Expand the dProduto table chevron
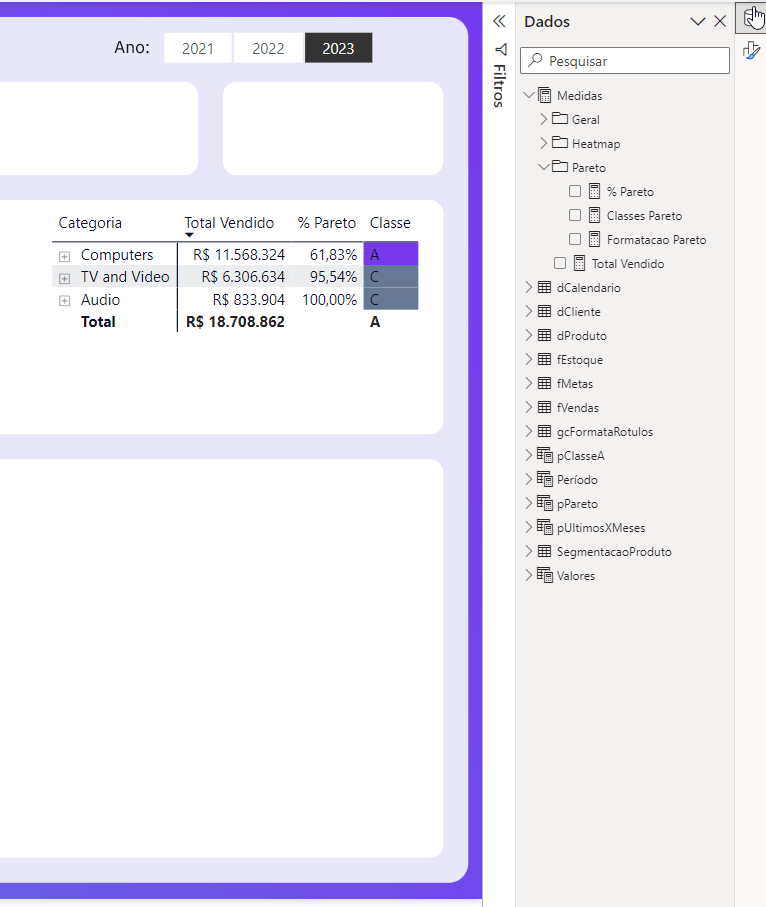This screenshot has height=907, width=766. coord(528,335)
